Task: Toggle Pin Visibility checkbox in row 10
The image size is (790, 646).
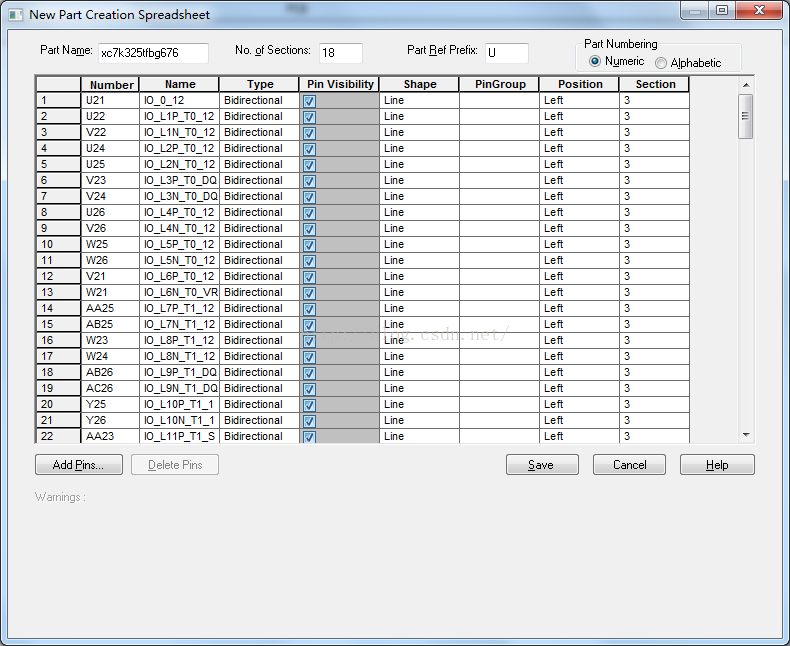Action: [309, 245]
